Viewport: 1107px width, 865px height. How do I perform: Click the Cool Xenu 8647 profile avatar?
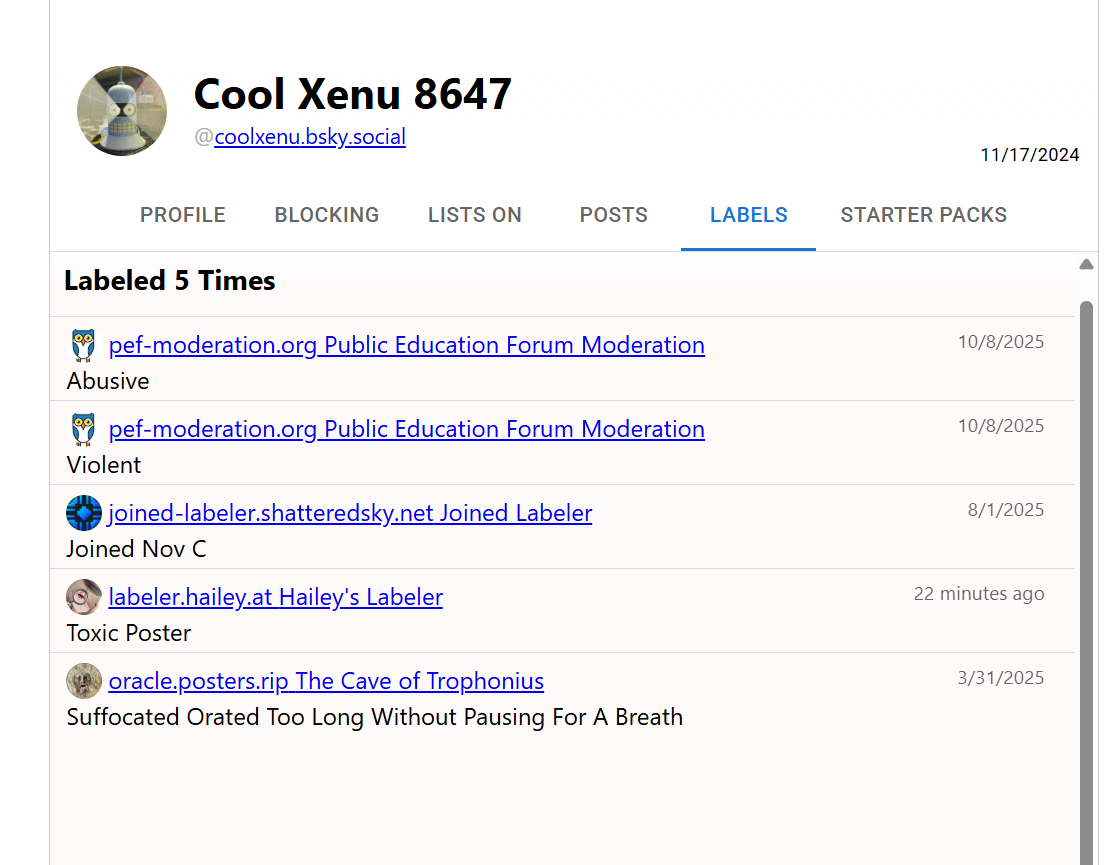[x=122, y=111]
